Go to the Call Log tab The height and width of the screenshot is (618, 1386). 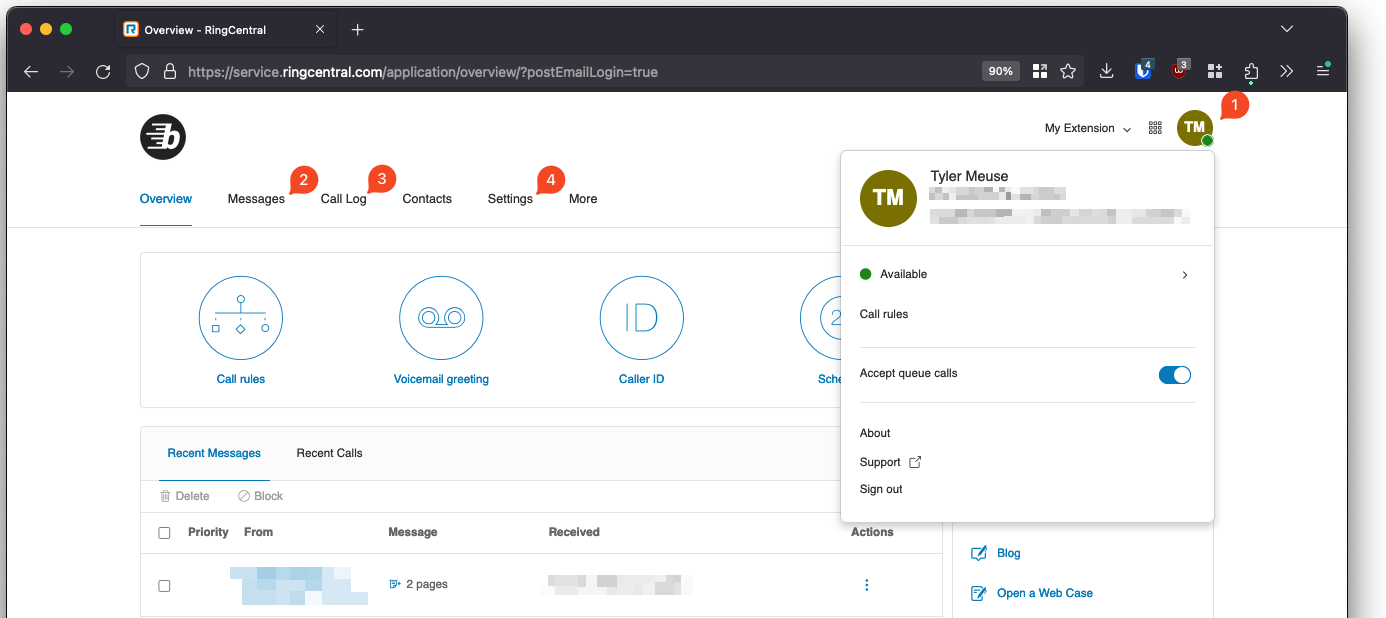click(x=343, y=199)
